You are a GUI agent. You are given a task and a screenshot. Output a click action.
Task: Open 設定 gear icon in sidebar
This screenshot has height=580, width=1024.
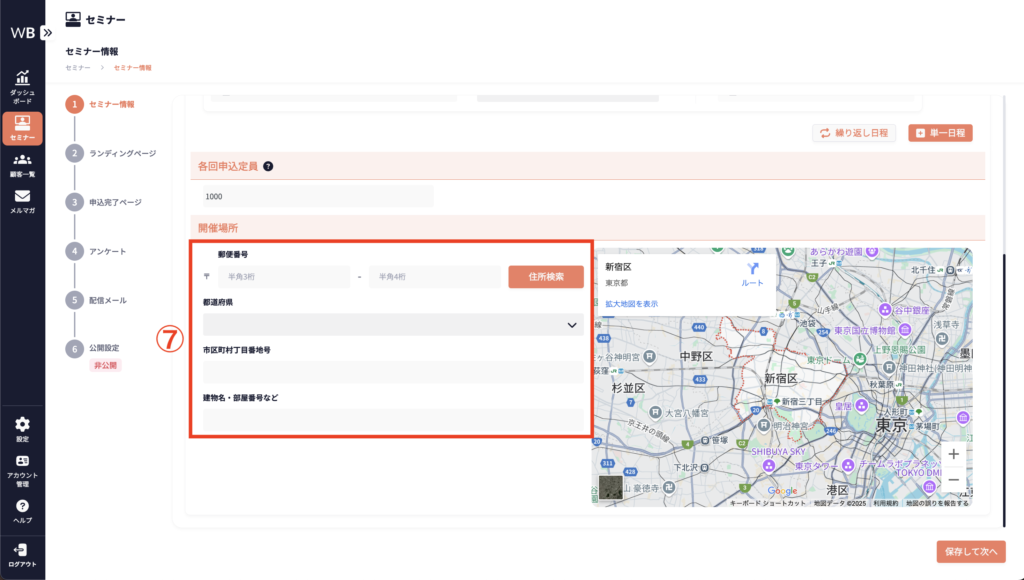point(22,425)
